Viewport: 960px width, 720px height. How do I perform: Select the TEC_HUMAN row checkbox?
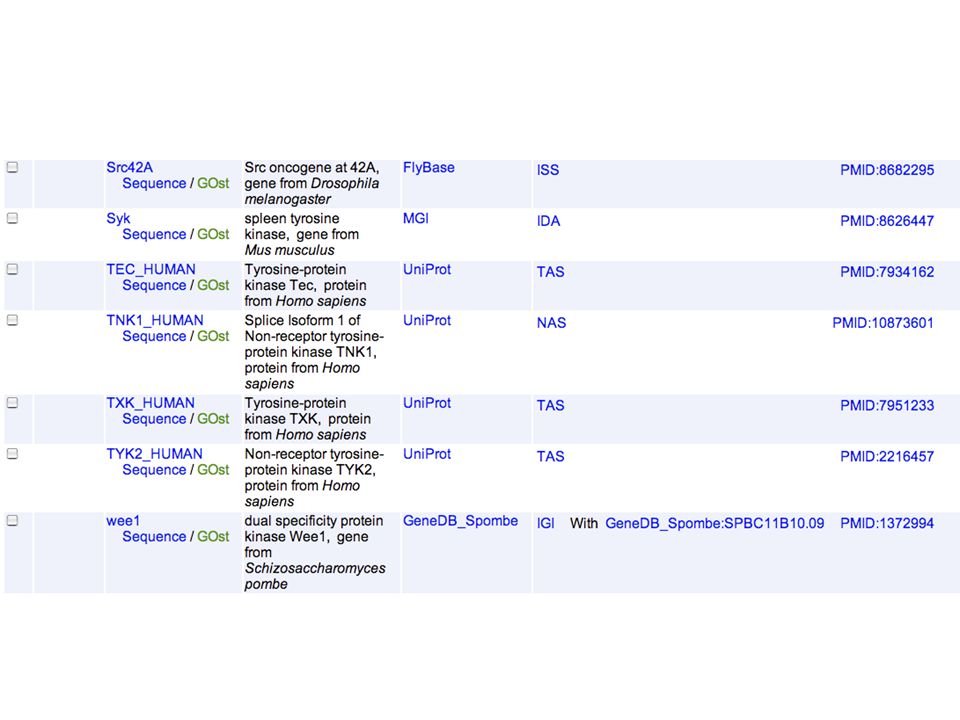coord(12,269)
